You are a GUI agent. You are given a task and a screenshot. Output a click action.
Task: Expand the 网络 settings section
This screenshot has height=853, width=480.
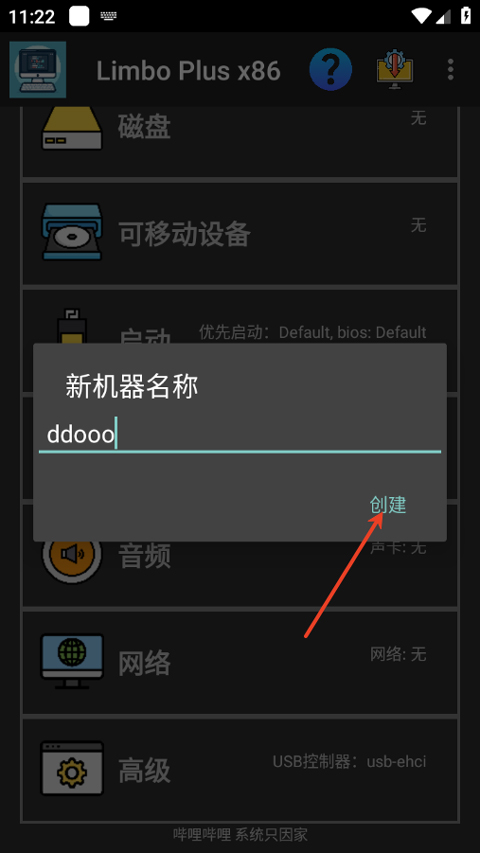[x=239, y=662]
